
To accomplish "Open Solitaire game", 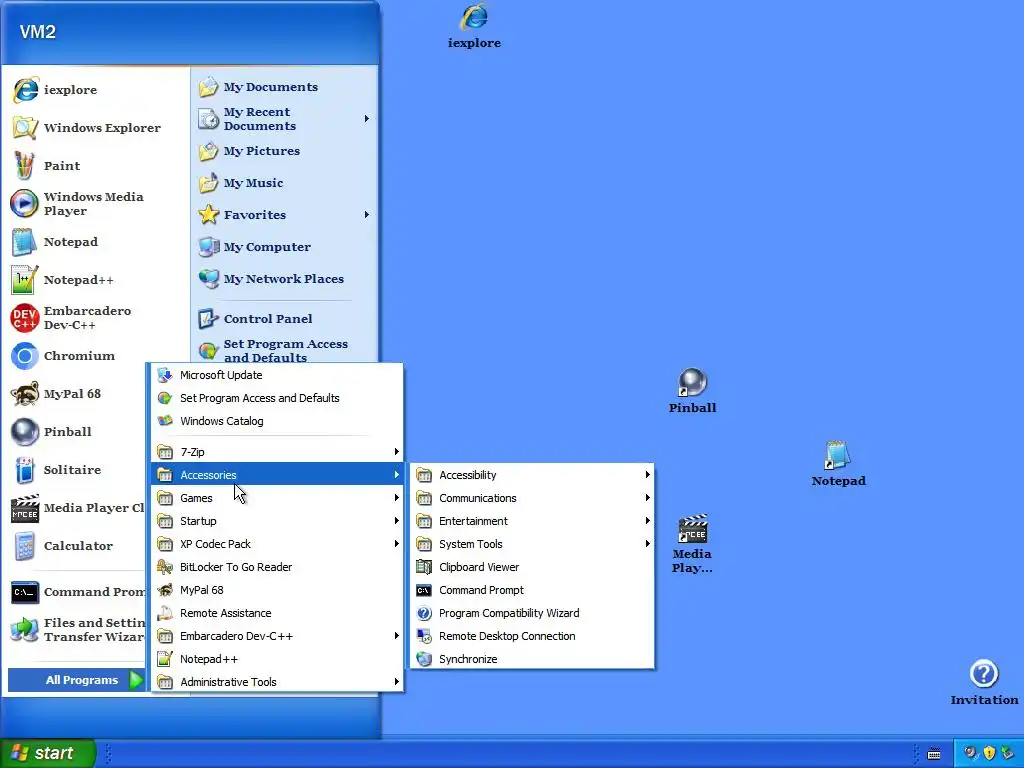I will 77,470.
